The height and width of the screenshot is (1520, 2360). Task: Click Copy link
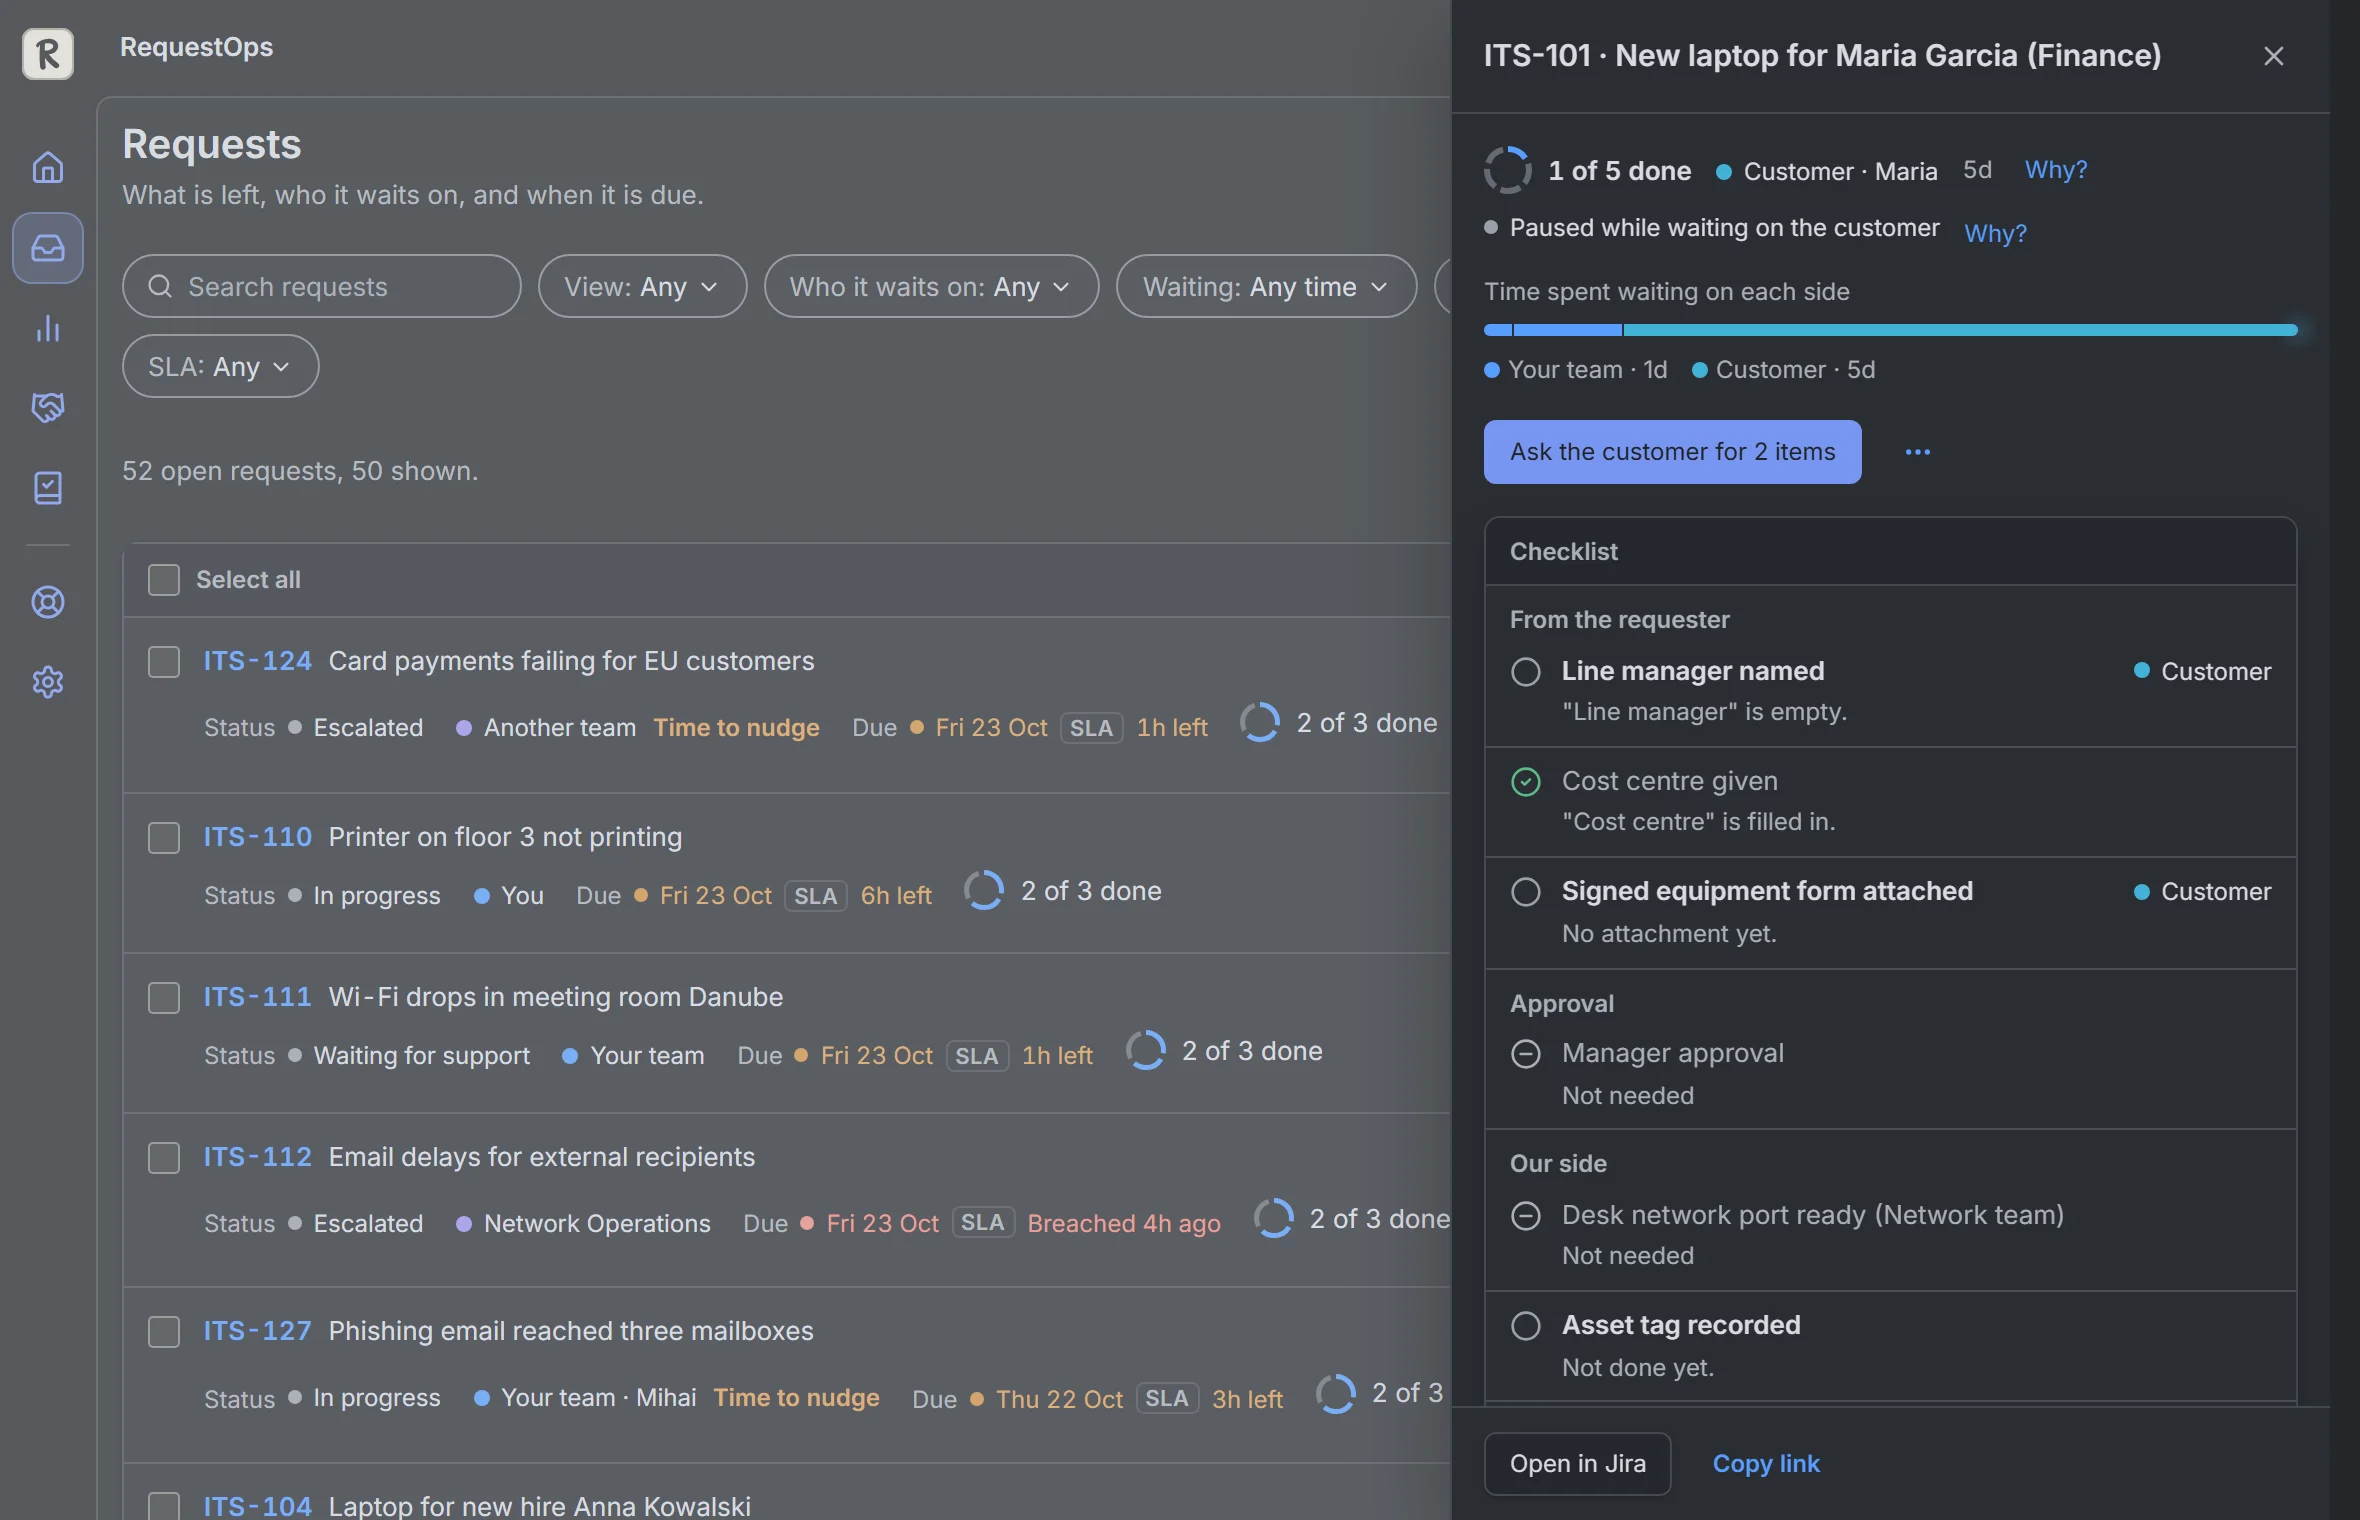click(1766, 1464)
